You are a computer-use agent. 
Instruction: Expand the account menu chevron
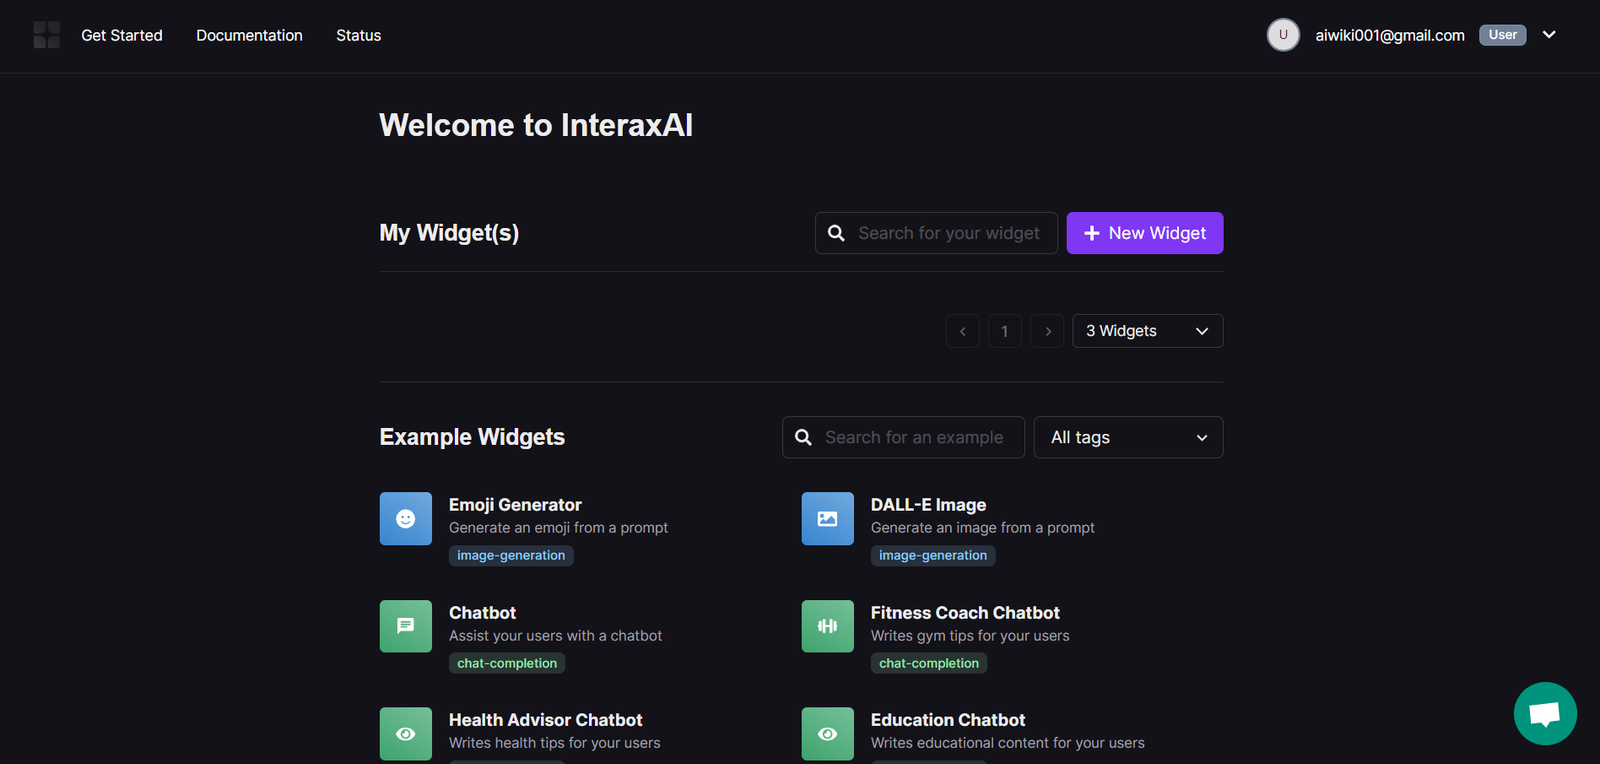click(x=1549, y=35)
